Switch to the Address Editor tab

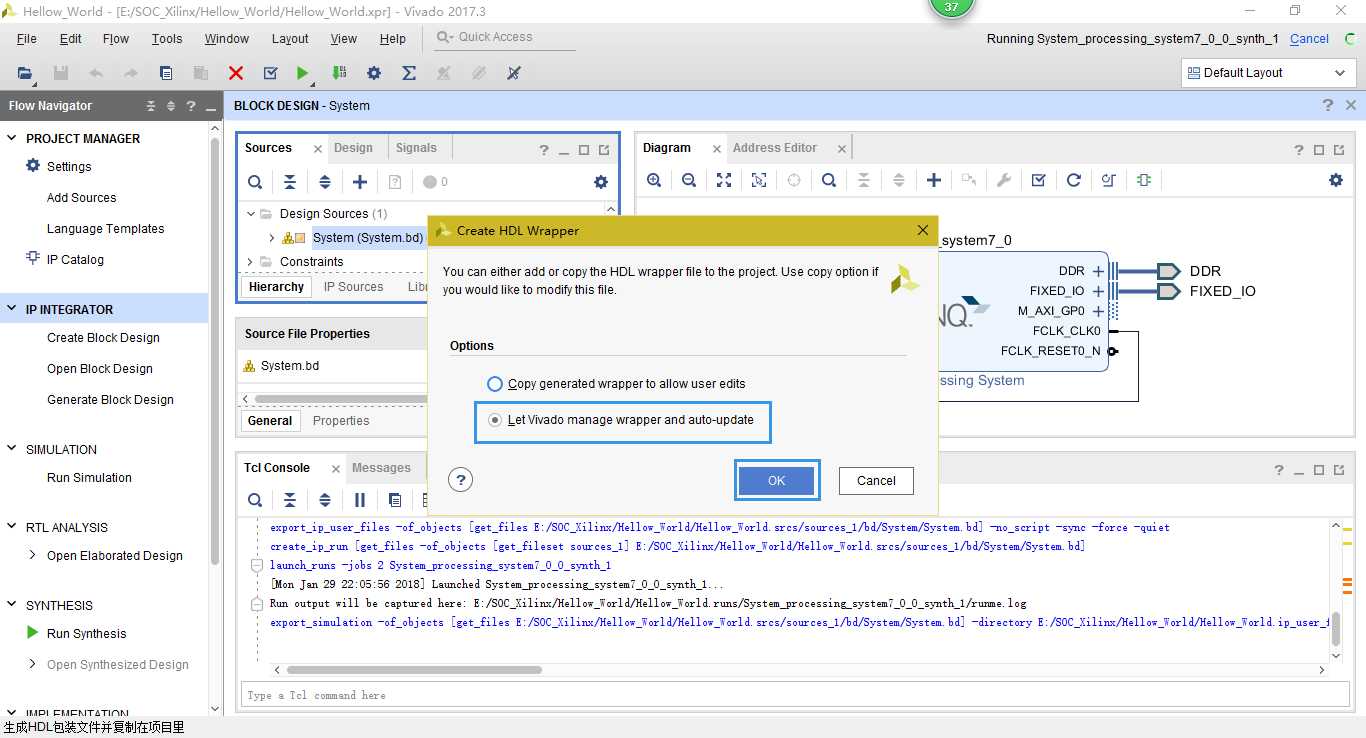click(775, 148)
